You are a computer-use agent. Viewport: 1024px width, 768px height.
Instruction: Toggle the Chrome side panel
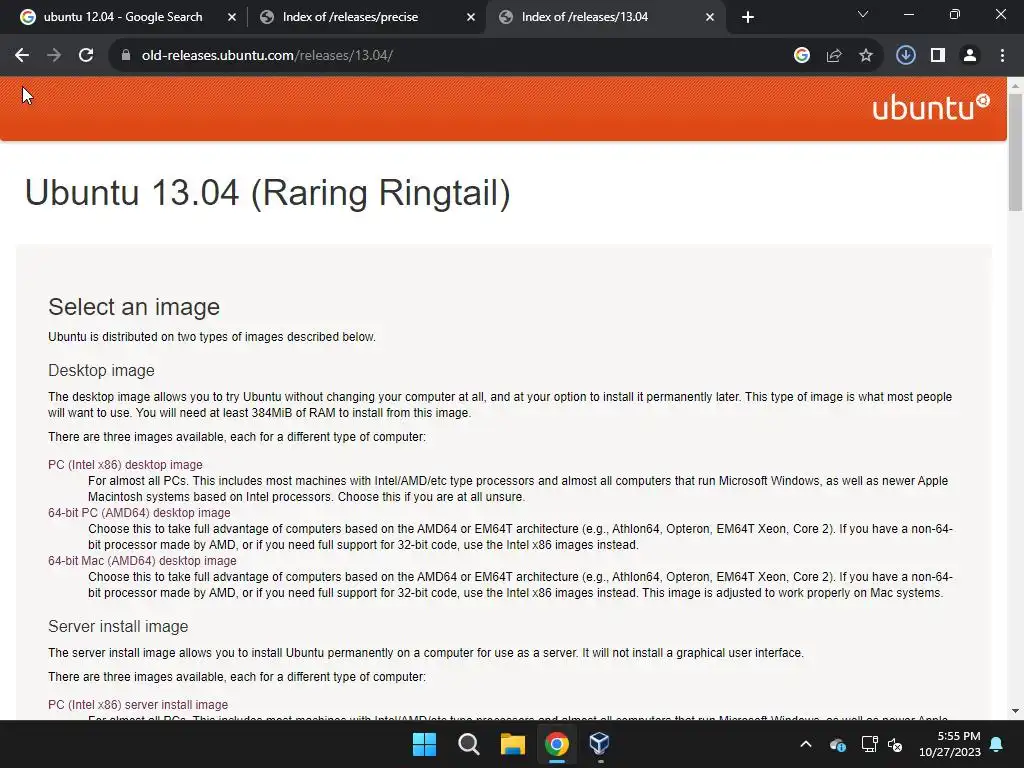click(938, 56)
